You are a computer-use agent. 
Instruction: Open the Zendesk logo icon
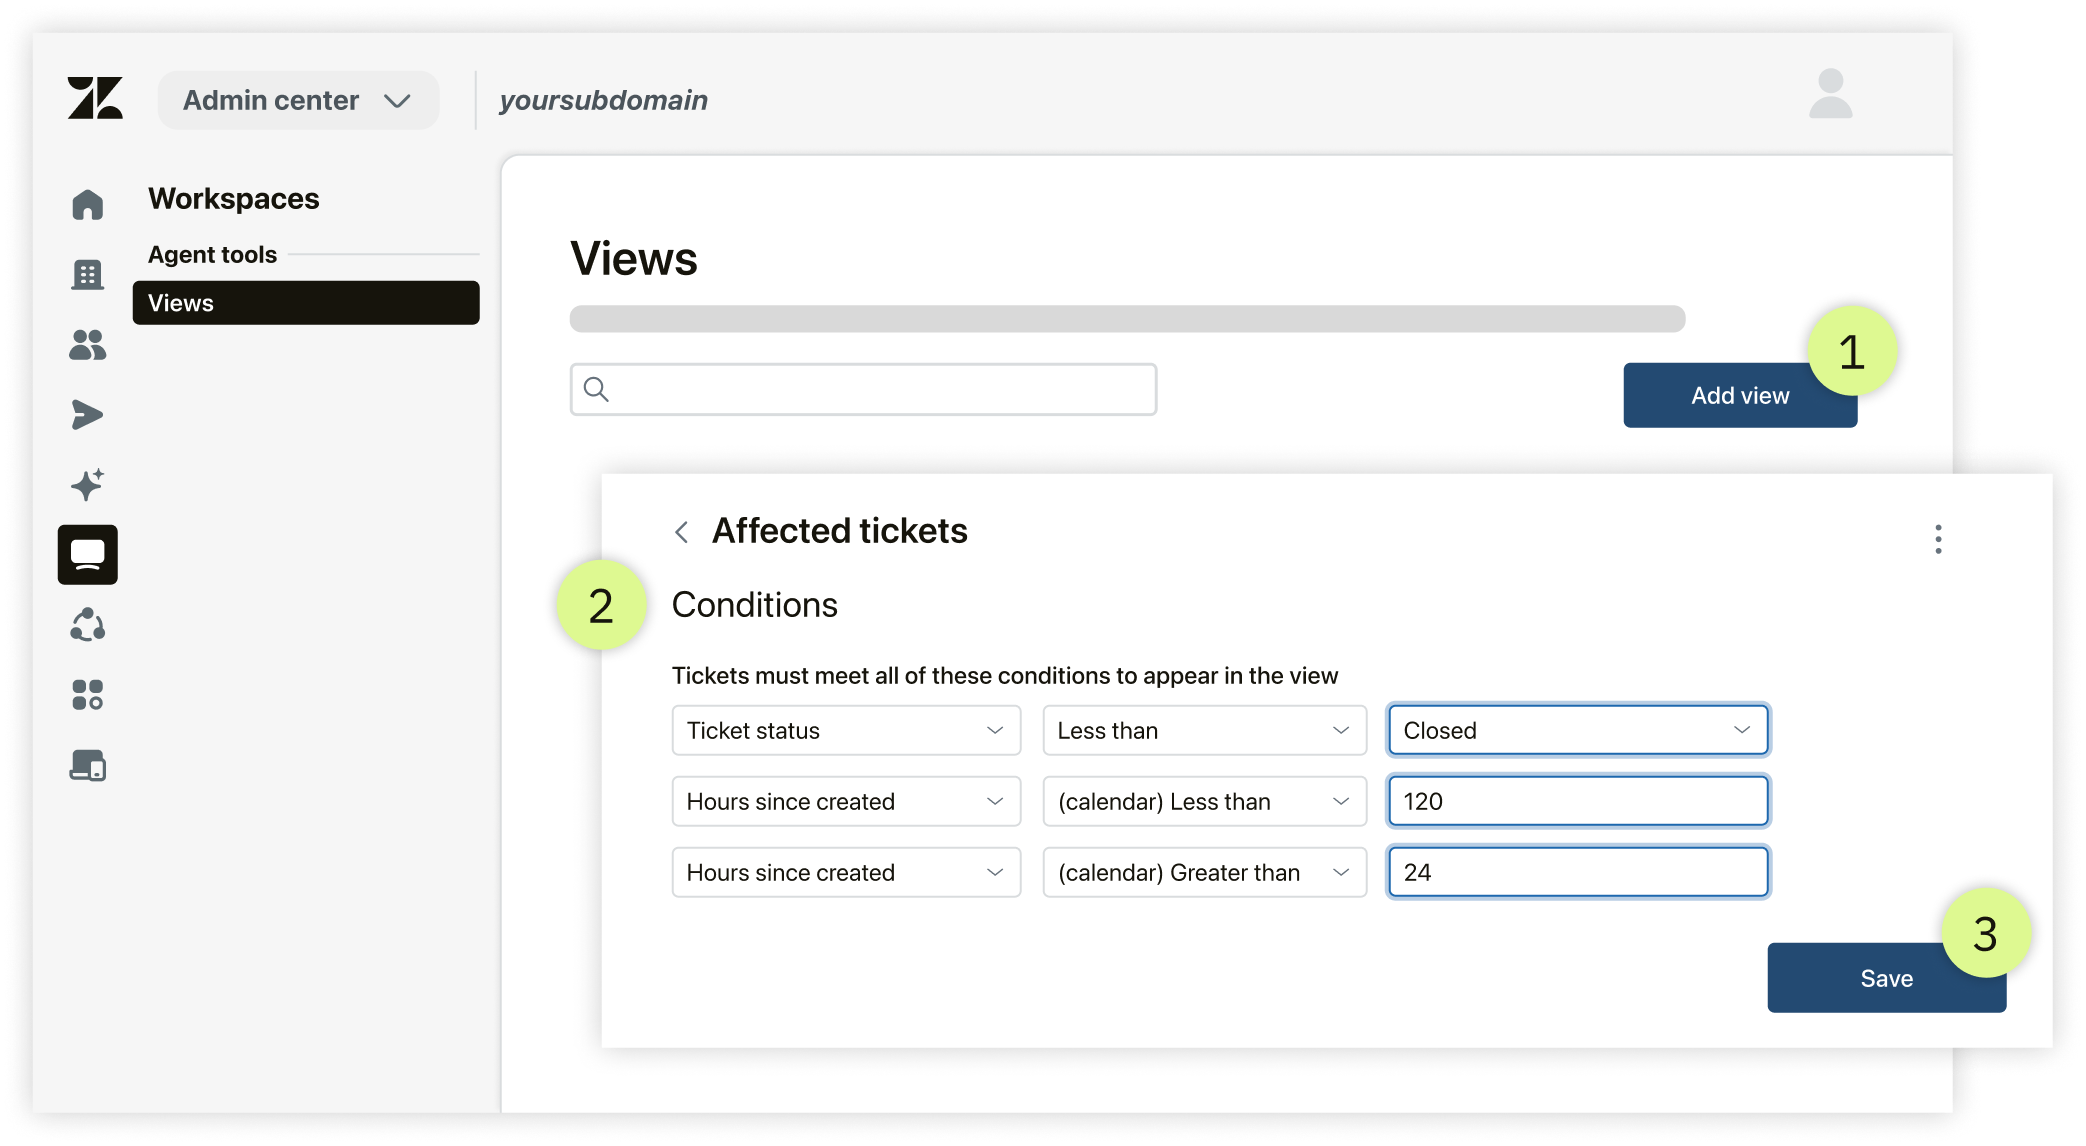(95, 99)
